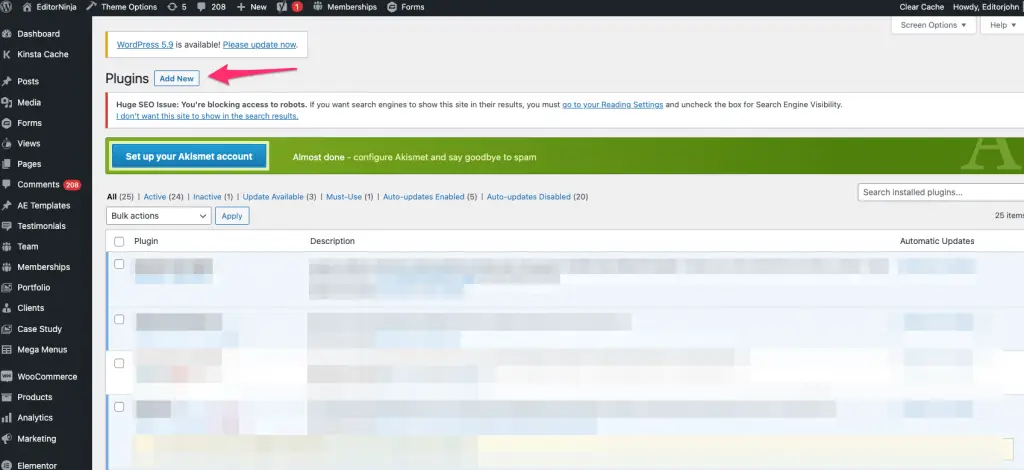
Task: Expand the Screen Options panel
Action: click(933, 25)
